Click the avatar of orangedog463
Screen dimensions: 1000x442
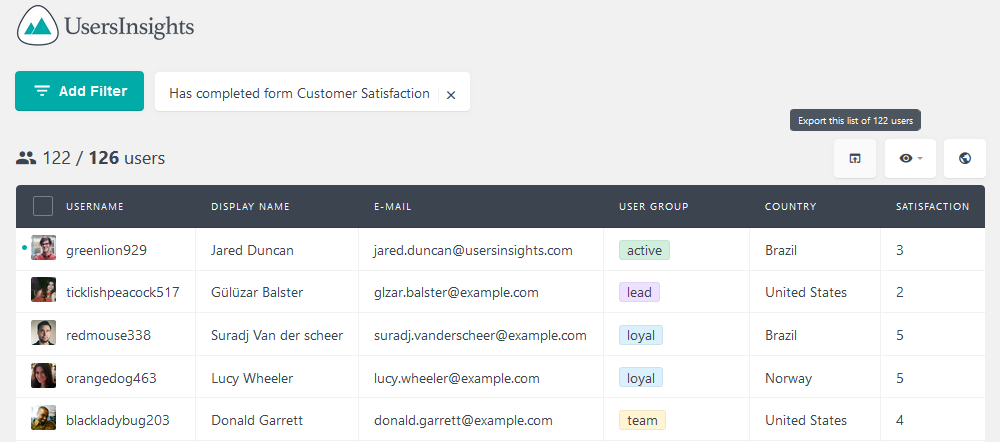(x=43, y=376)
